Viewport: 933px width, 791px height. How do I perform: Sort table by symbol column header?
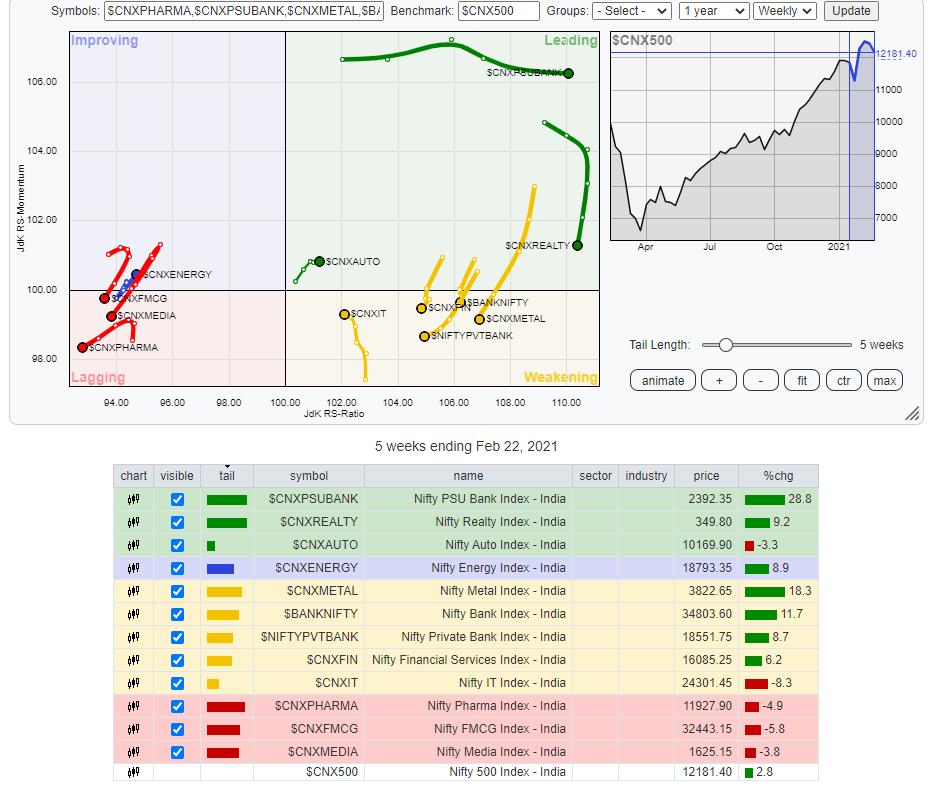click(x=309, y=476)
